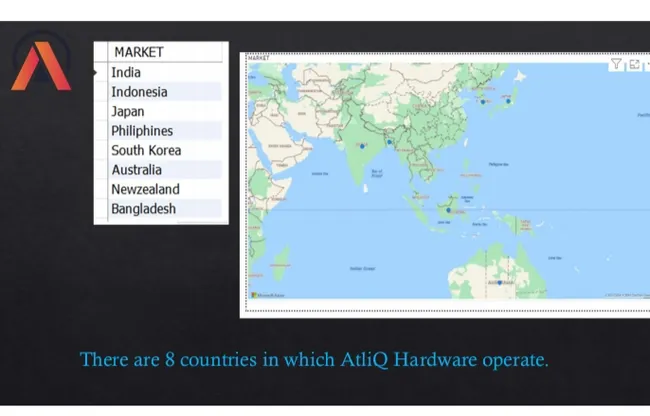Screen dimensions: 650x416
Task: Click the Microsoft Azure logo on the map
Action: point(268,295)
